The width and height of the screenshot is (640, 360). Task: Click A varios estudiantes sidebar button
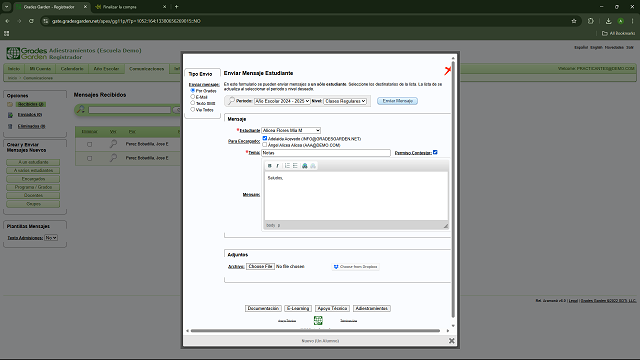click(33, 171)
